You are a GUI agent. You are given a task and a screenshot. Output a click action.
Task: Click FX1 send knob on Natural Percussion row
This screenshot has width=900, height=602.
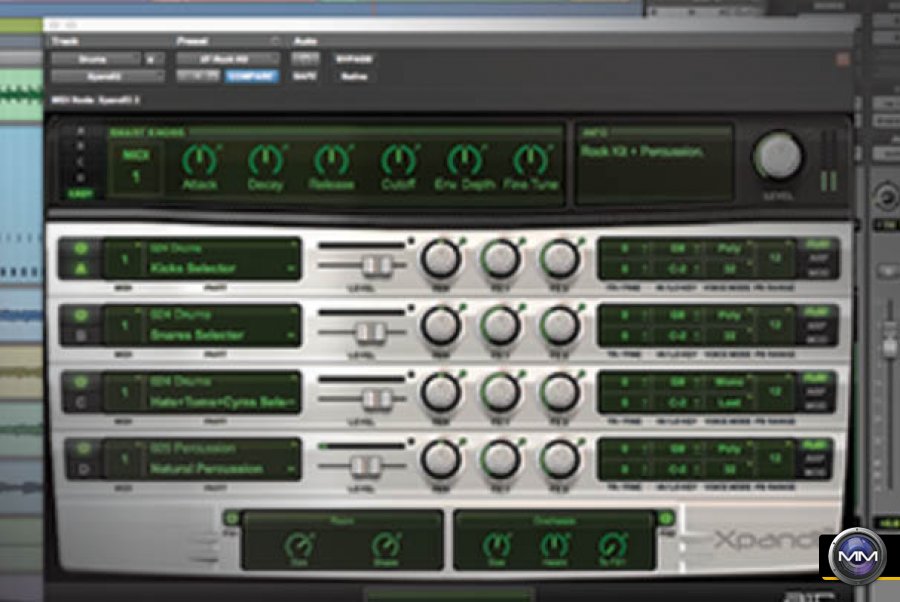[x=500, y=459]
